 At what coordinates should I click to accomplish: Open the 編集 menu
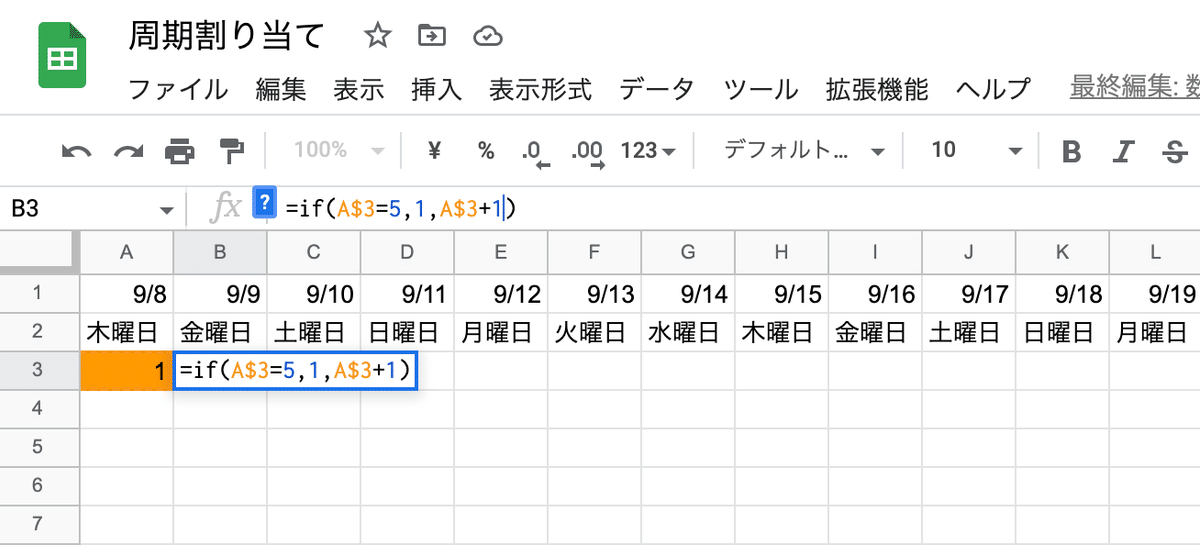click(281, 89)
